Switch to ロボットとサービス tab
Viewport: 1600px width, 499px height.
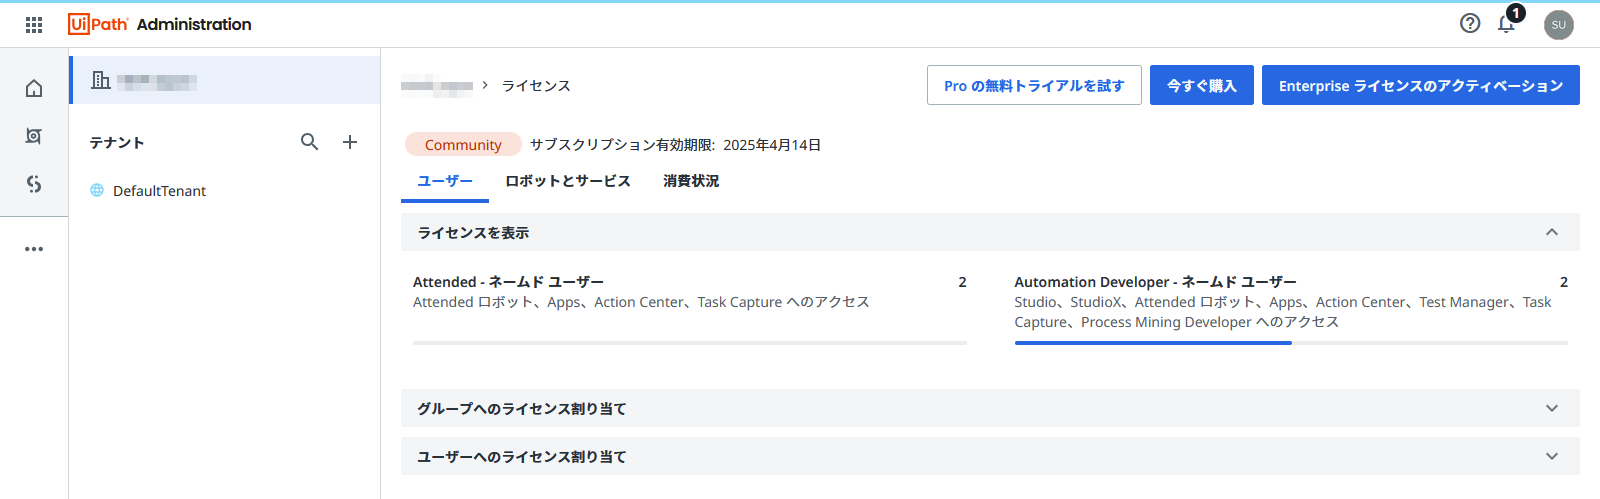pyautogui.click(x=567, y=181)
